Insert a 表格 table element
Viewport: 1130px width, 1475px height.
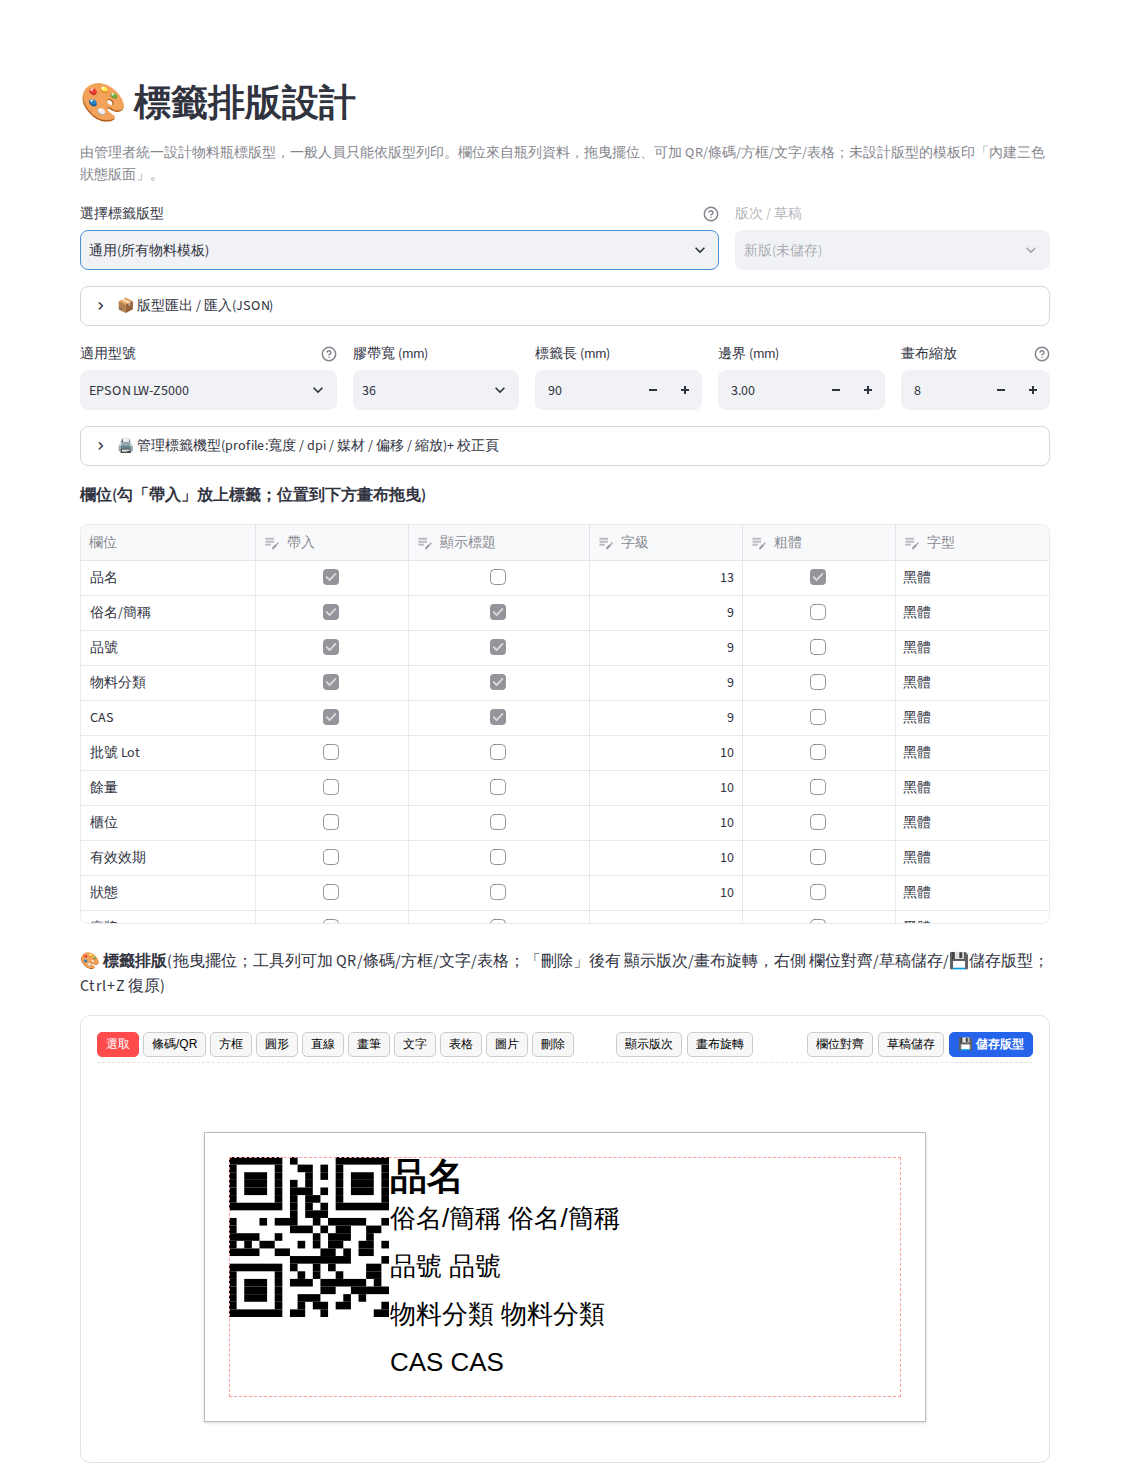pos(461,1044)
